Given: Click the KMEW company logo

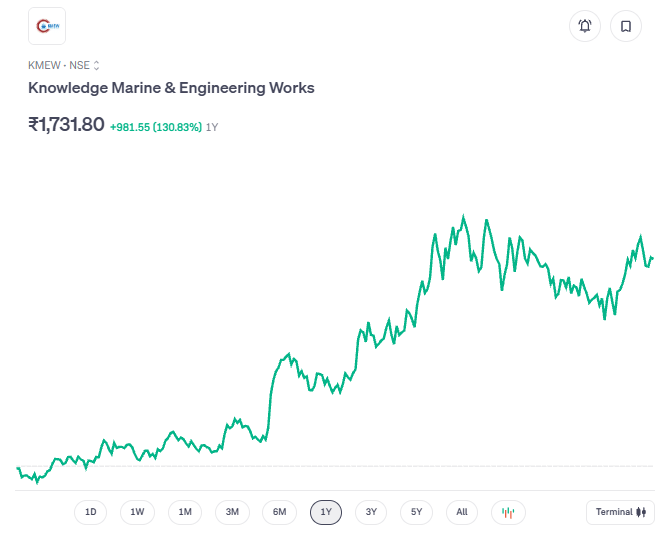Looking at the screenshot, I should coord(47,26).
